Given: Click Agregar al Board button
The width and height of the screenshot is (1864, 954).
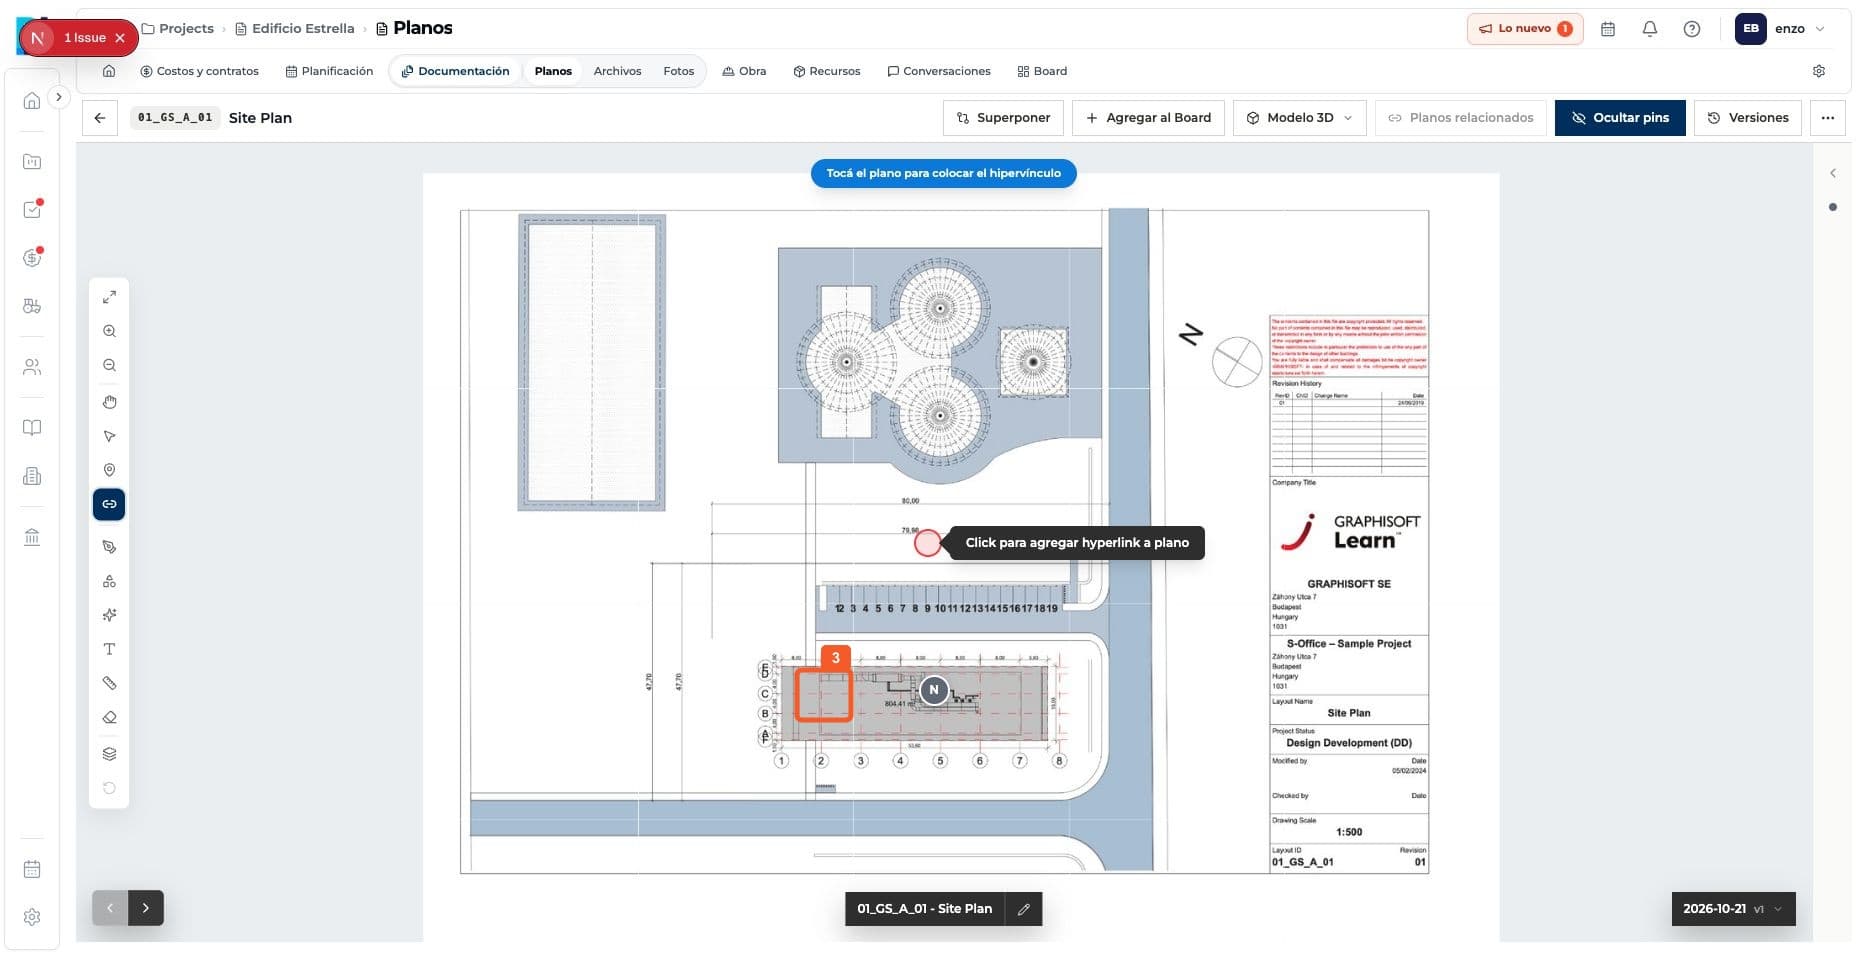Looking at the screenshot, I should pos(1148,118).
